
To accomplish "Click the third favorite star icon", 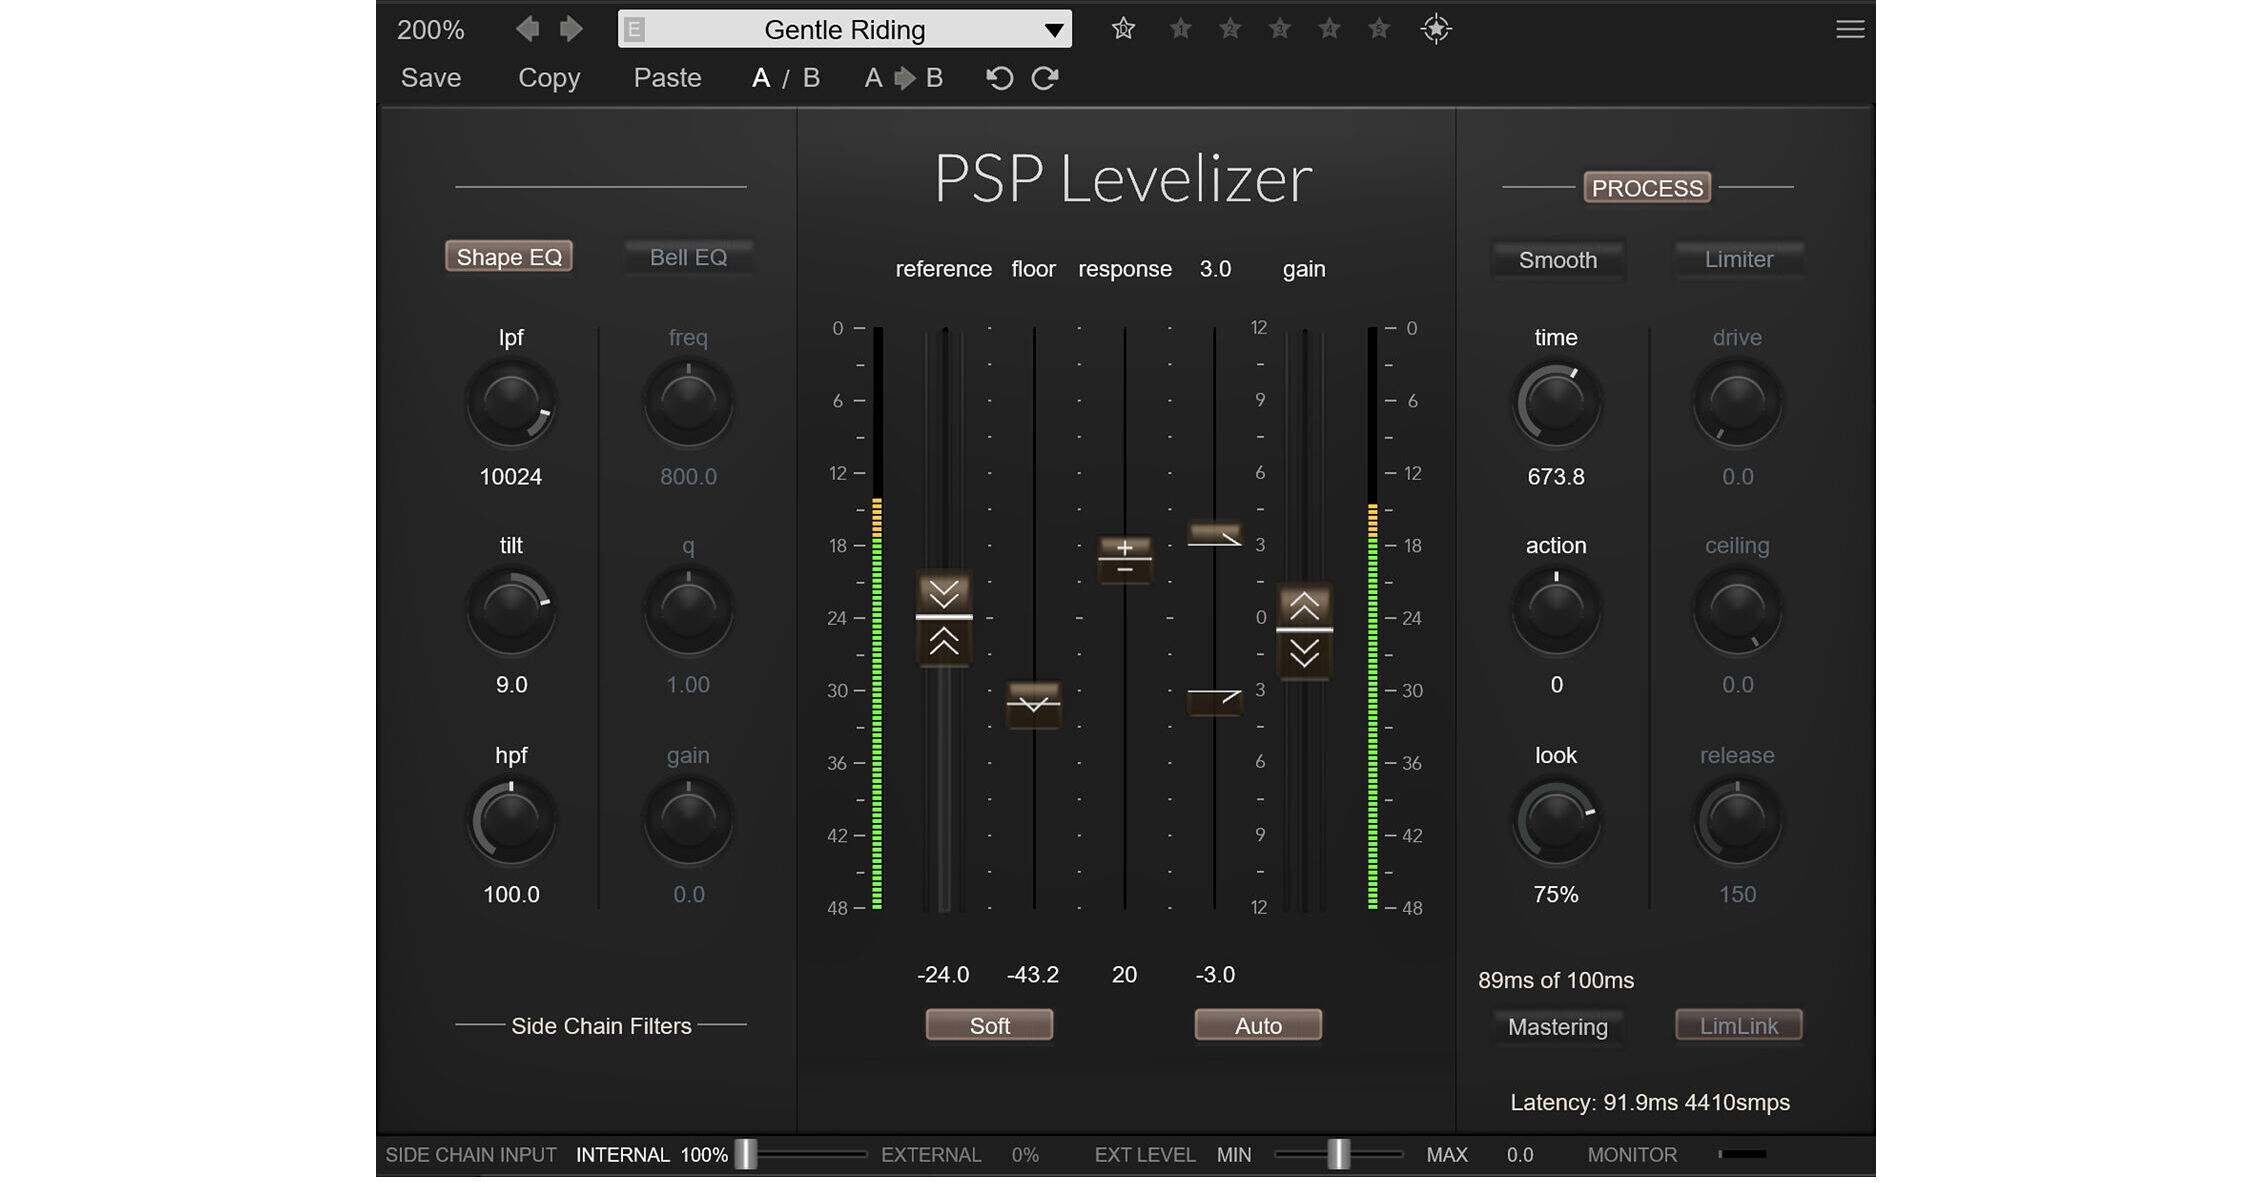I will point(1230,29).
